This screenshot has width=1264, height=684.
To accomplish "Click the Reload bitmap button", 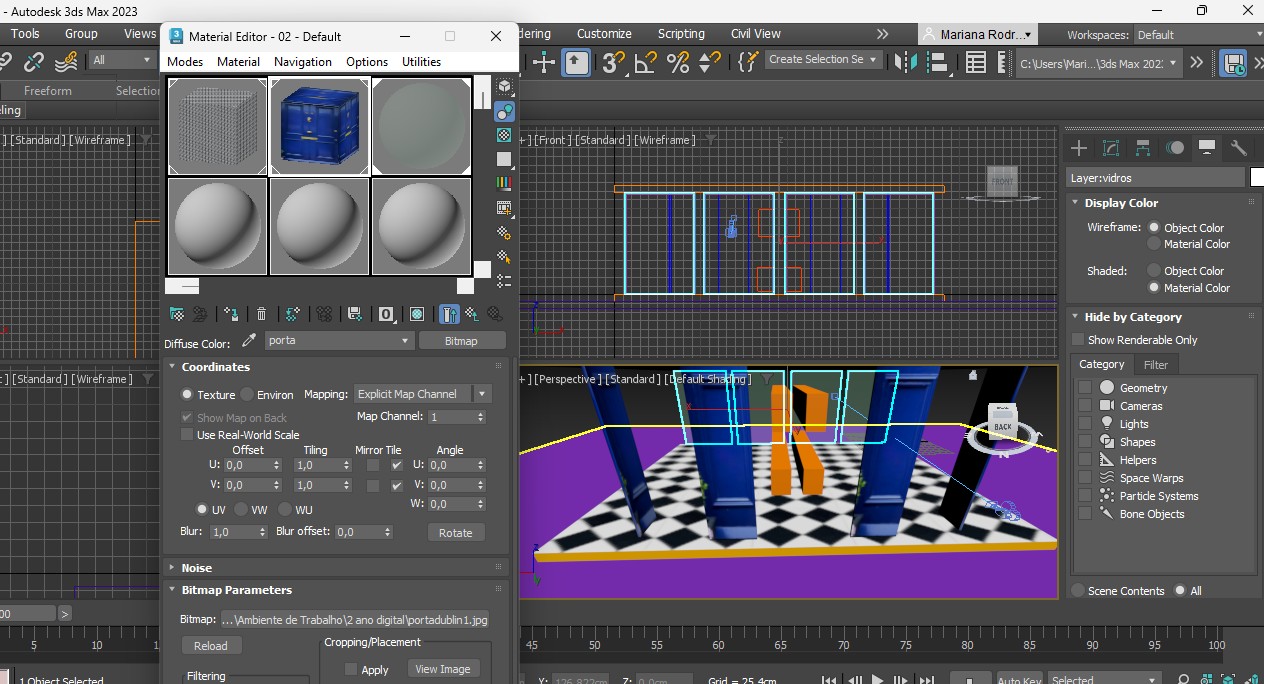I will point(211,646).
